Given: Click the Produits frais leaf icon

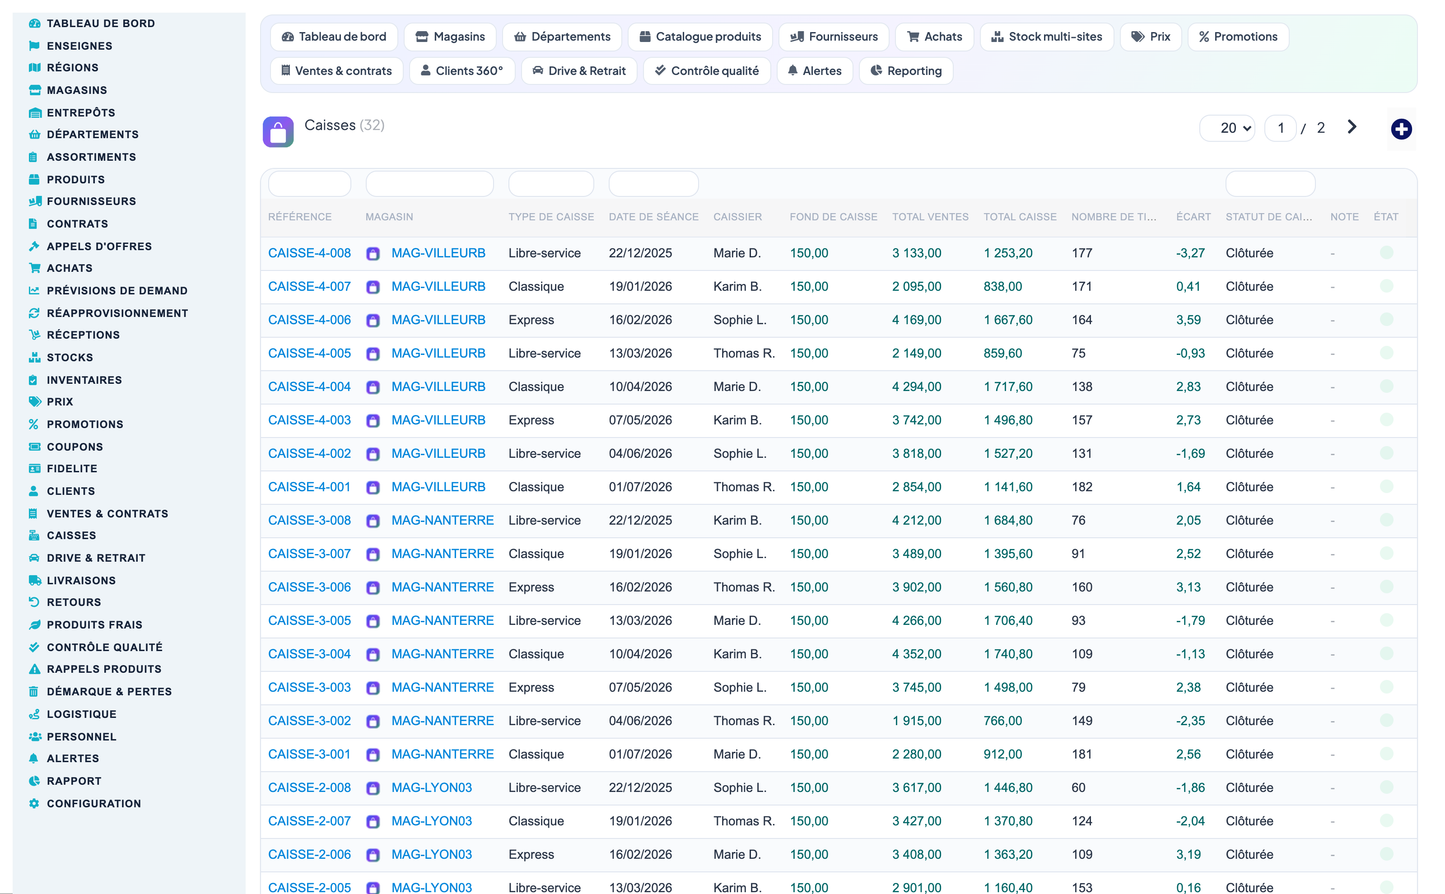Looking at the screenshot, I should (x=35, y=625).
